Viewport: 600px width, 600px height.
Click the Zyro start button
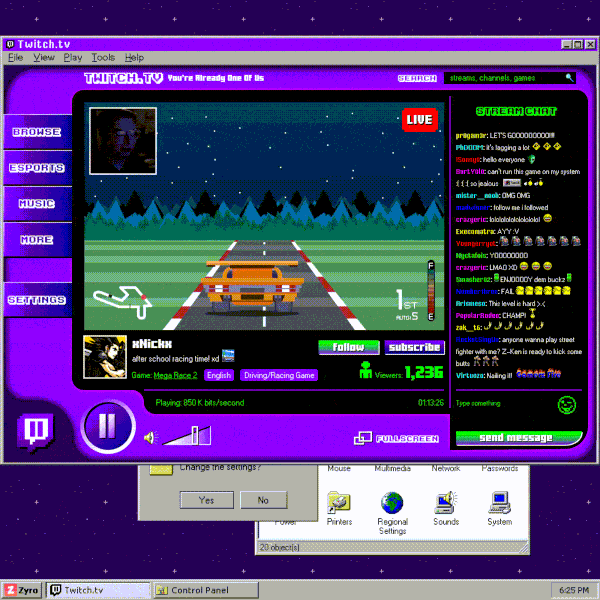tap(21, 590)
